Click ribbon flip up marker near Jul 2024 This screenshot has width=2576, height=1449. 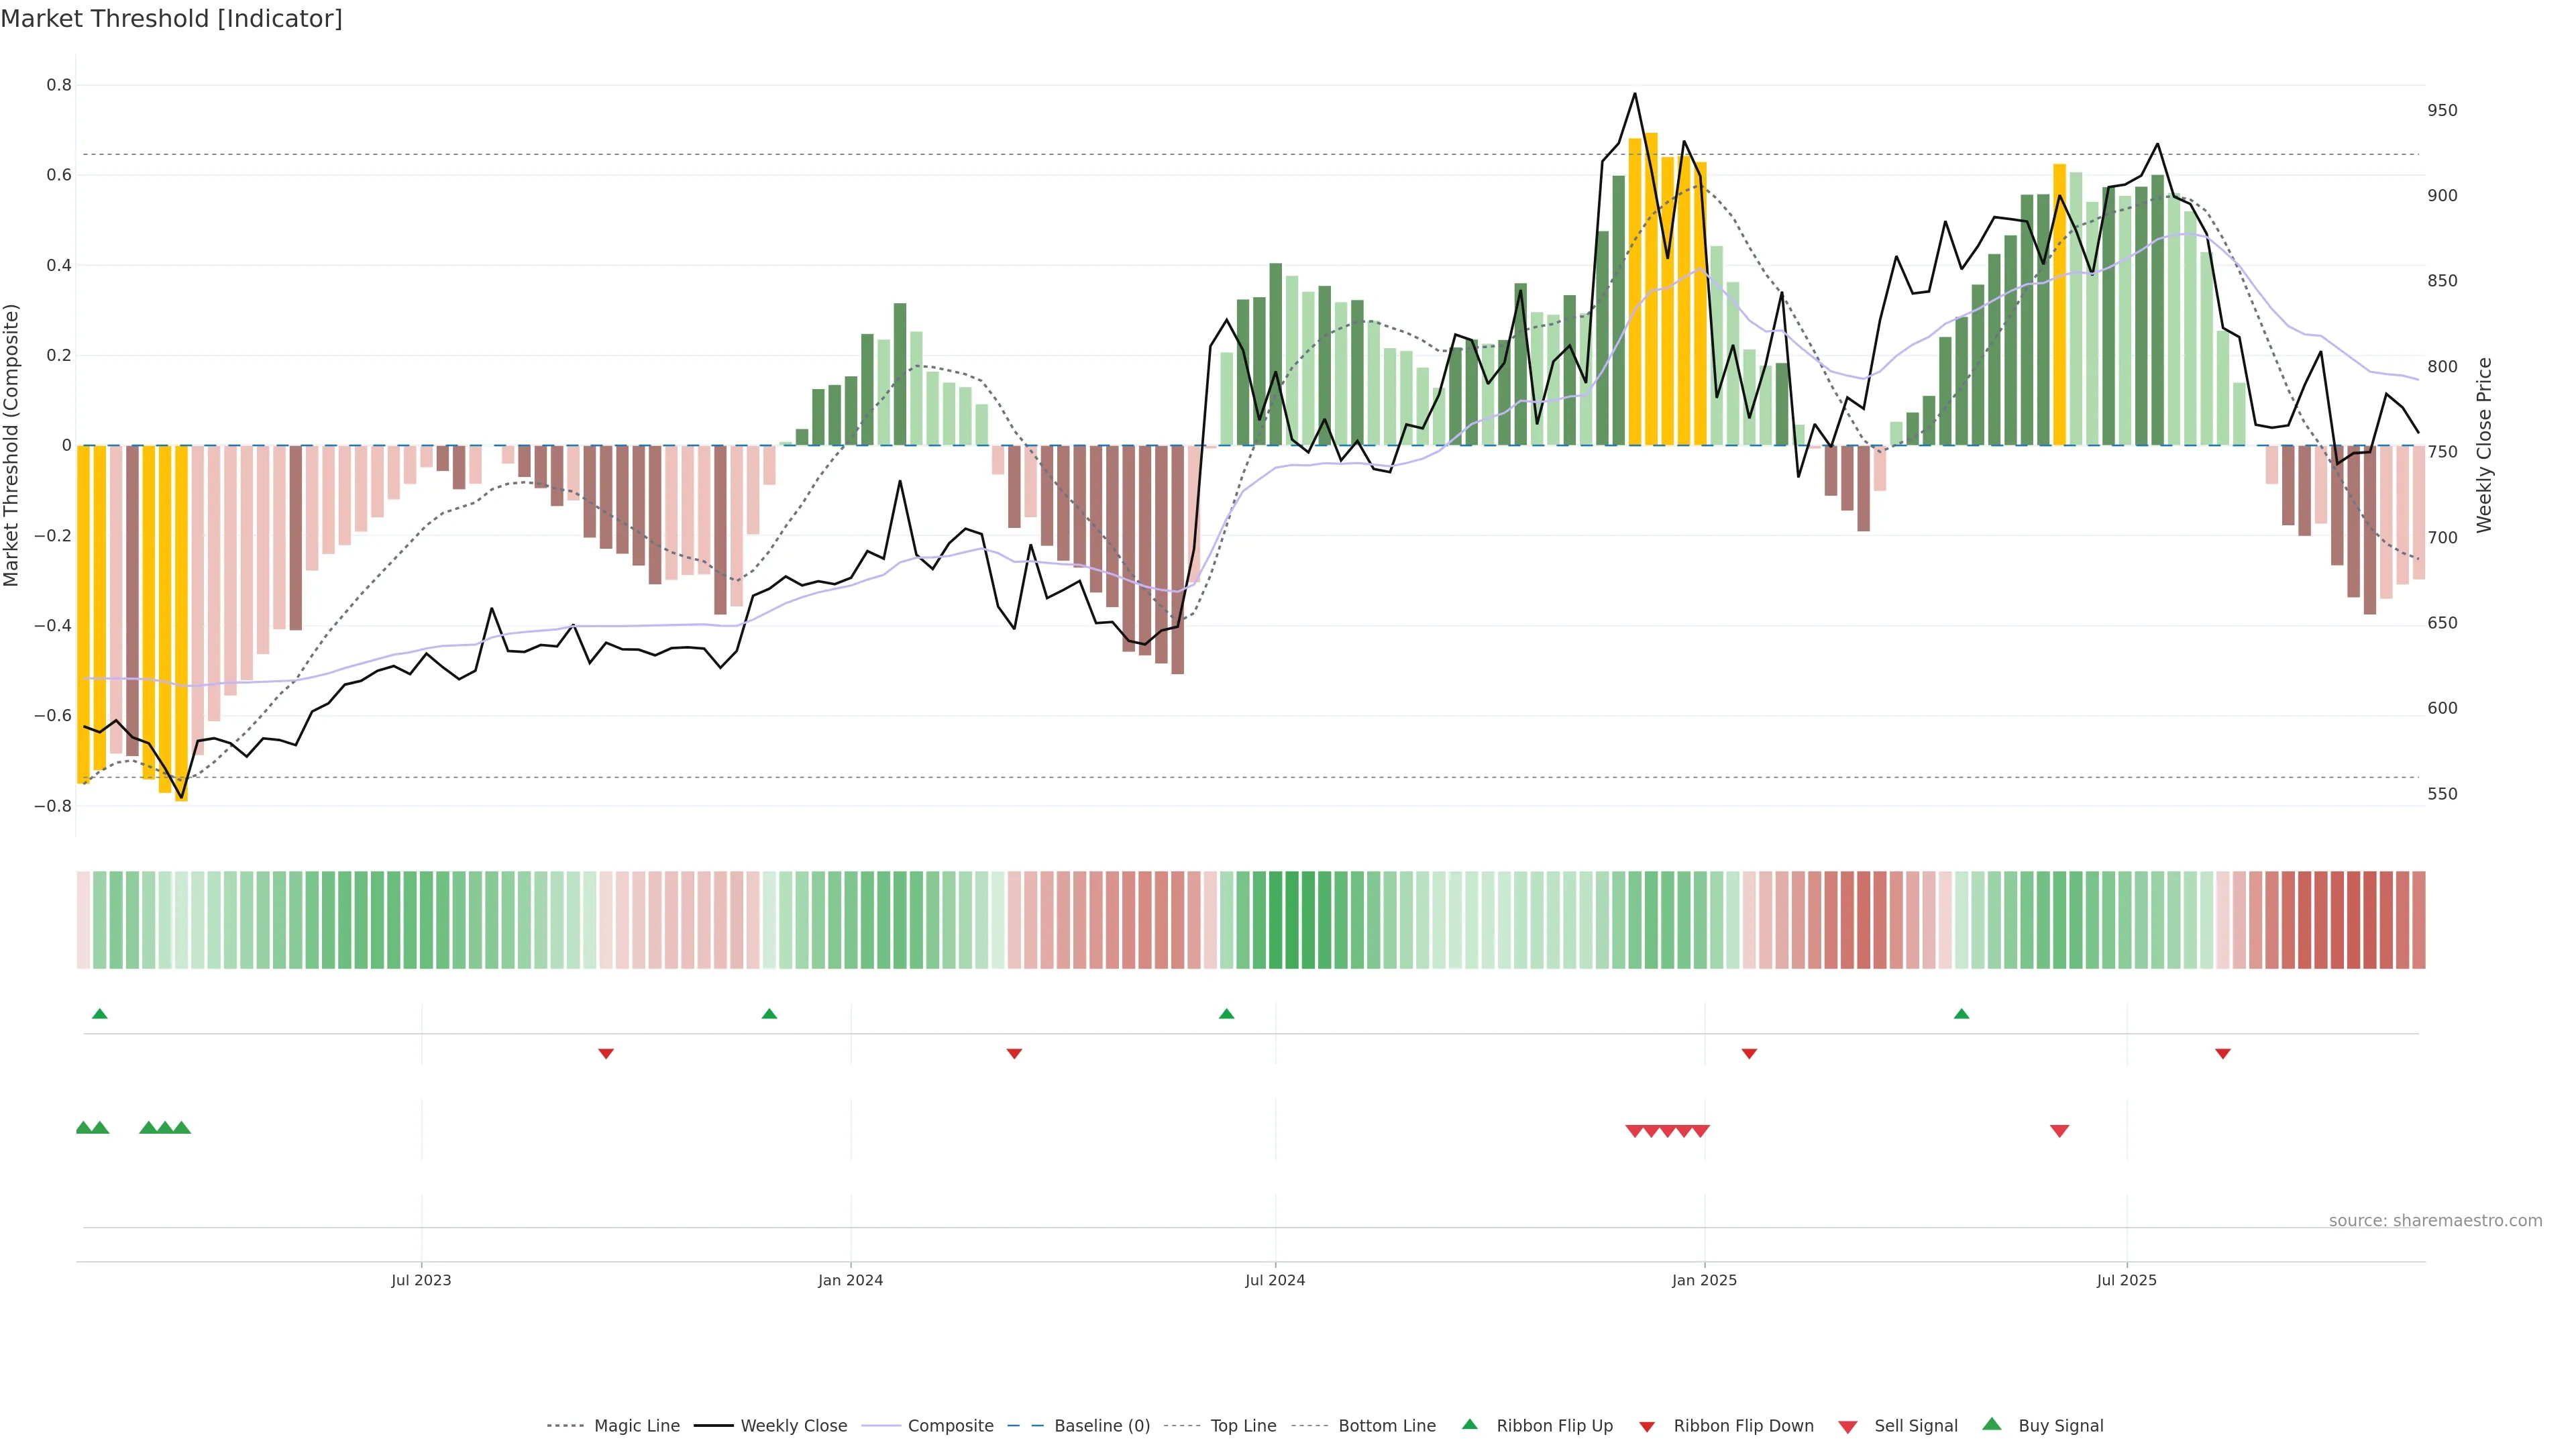(x=1226, y=1014)
